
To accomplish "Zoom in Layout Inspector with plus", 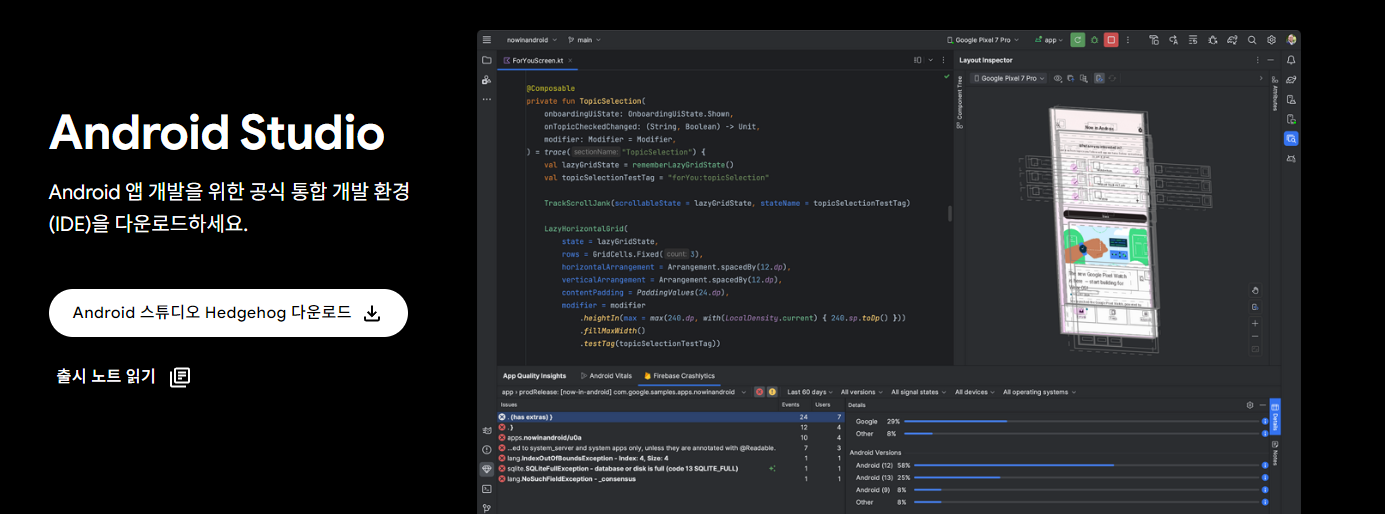I will (x=1255, y=323).
